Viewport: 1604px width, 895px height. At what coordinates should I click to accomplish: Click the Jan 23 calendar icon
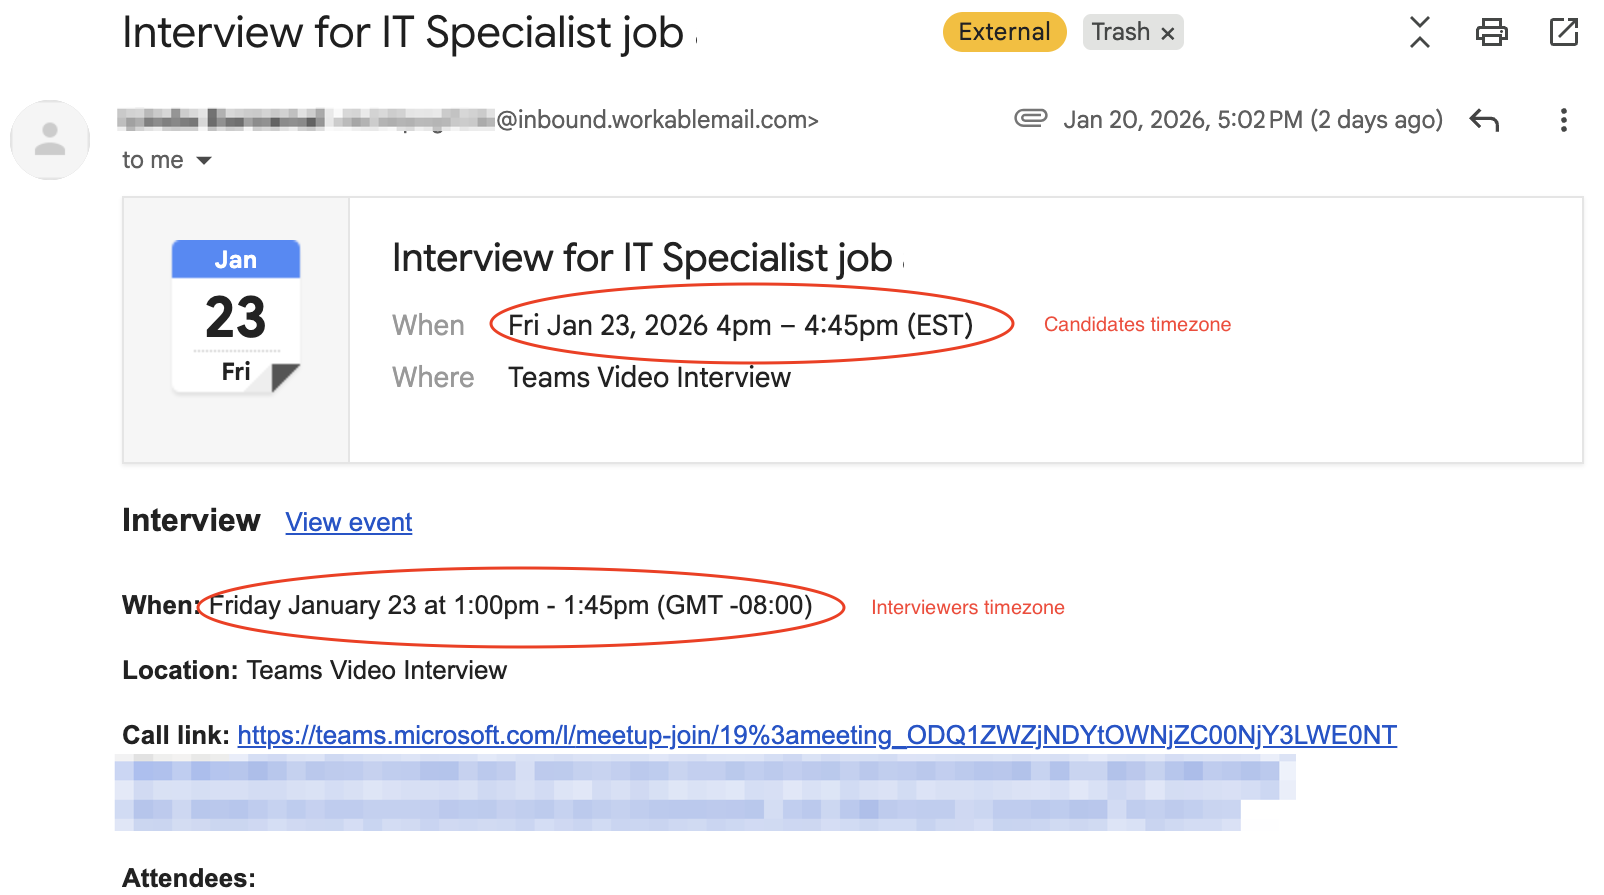tap(236, 316)
